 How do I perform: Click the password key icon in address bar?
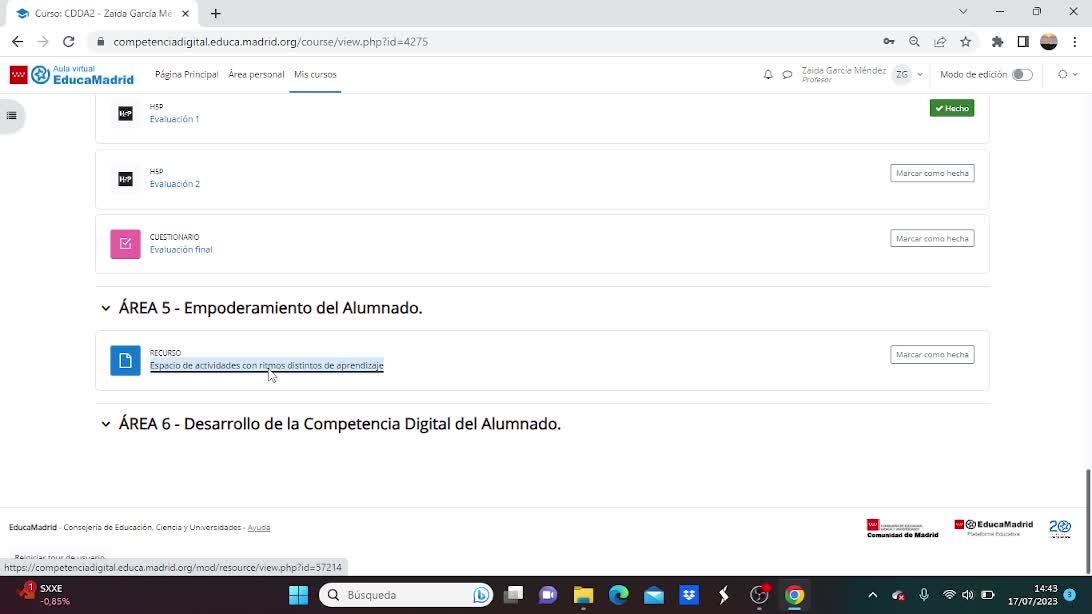click(x=889, y=42)
